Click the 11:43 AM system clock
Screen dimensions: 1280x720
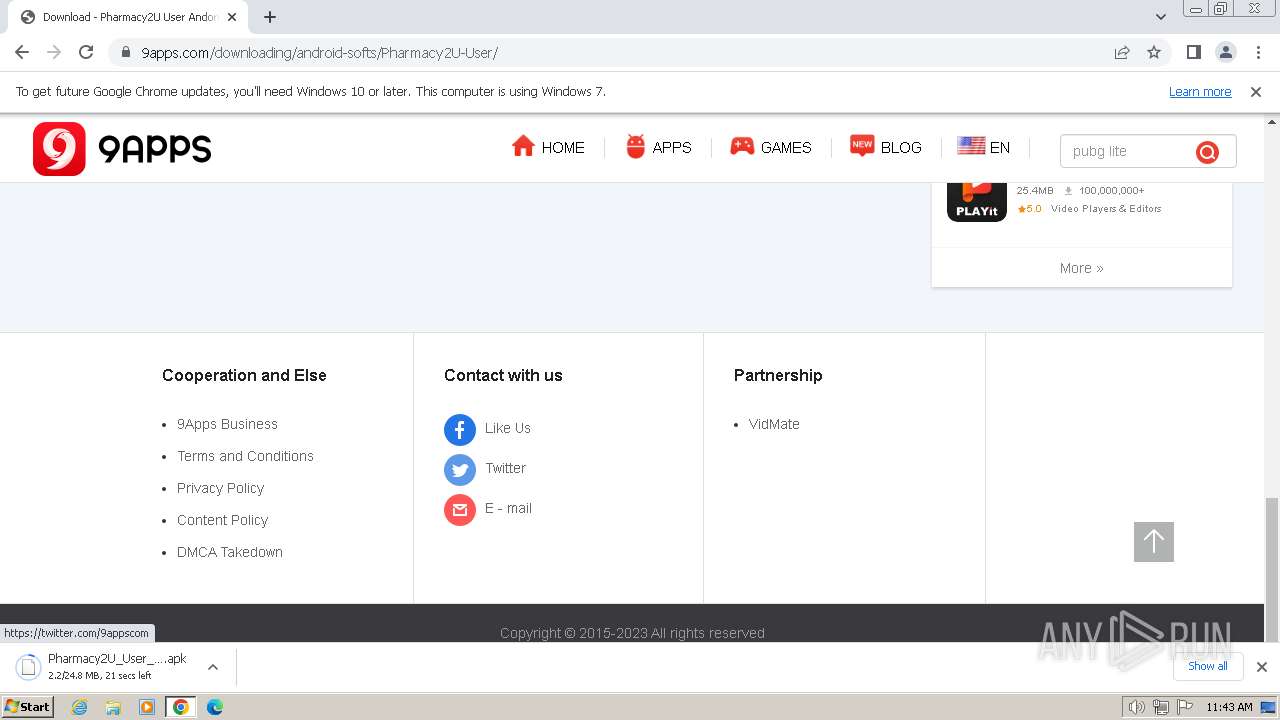click(1229, 707)
